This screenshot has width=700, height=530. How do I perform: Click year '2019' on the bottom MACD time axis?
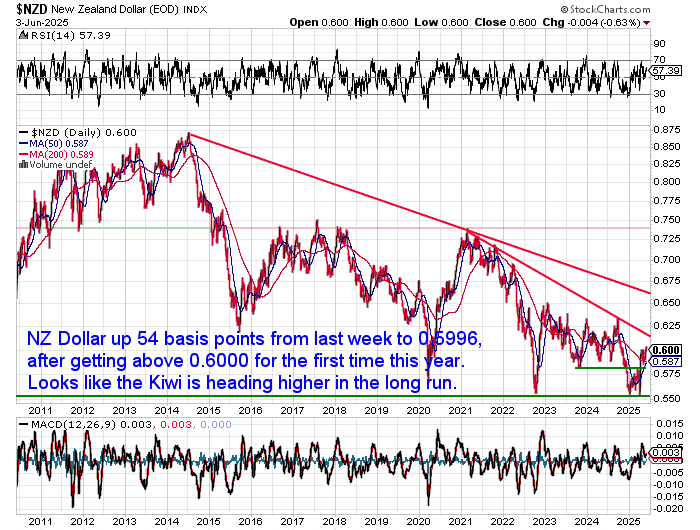click(x=376, y=522)
